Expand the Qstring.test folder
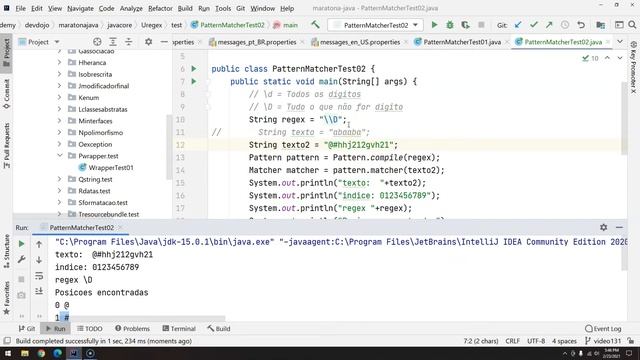Screen dimensions: 640x360 (60, 179)
